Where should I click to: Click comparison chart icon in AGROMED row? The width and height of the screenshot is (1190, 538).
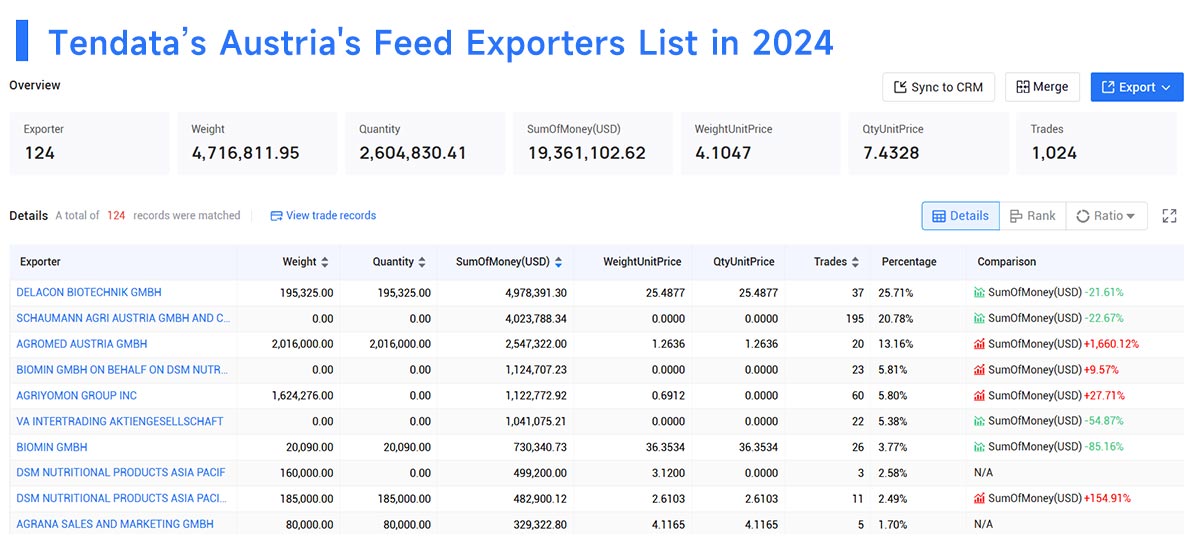(979, 344)
